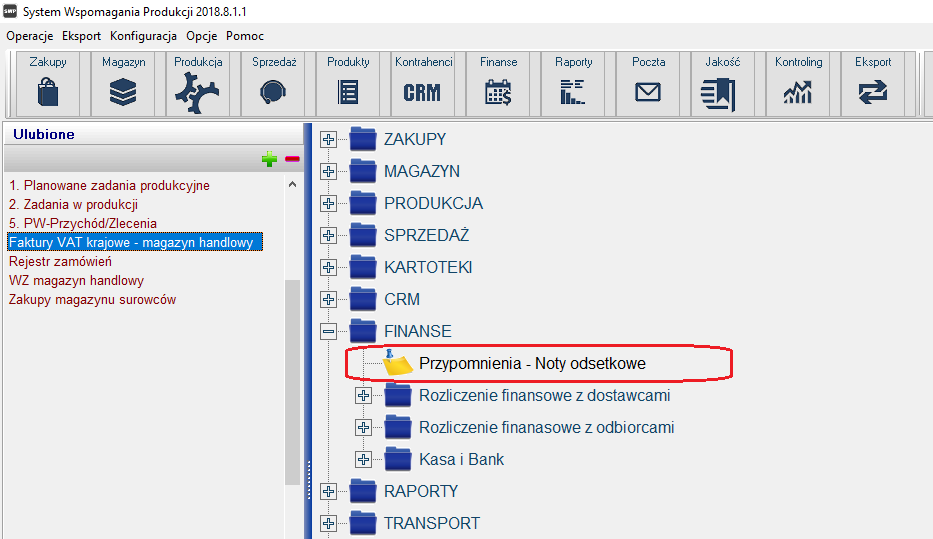Viewport: 933px width, 539px height.
Task: Open the Konfiguracja menu
Action: 143,36
